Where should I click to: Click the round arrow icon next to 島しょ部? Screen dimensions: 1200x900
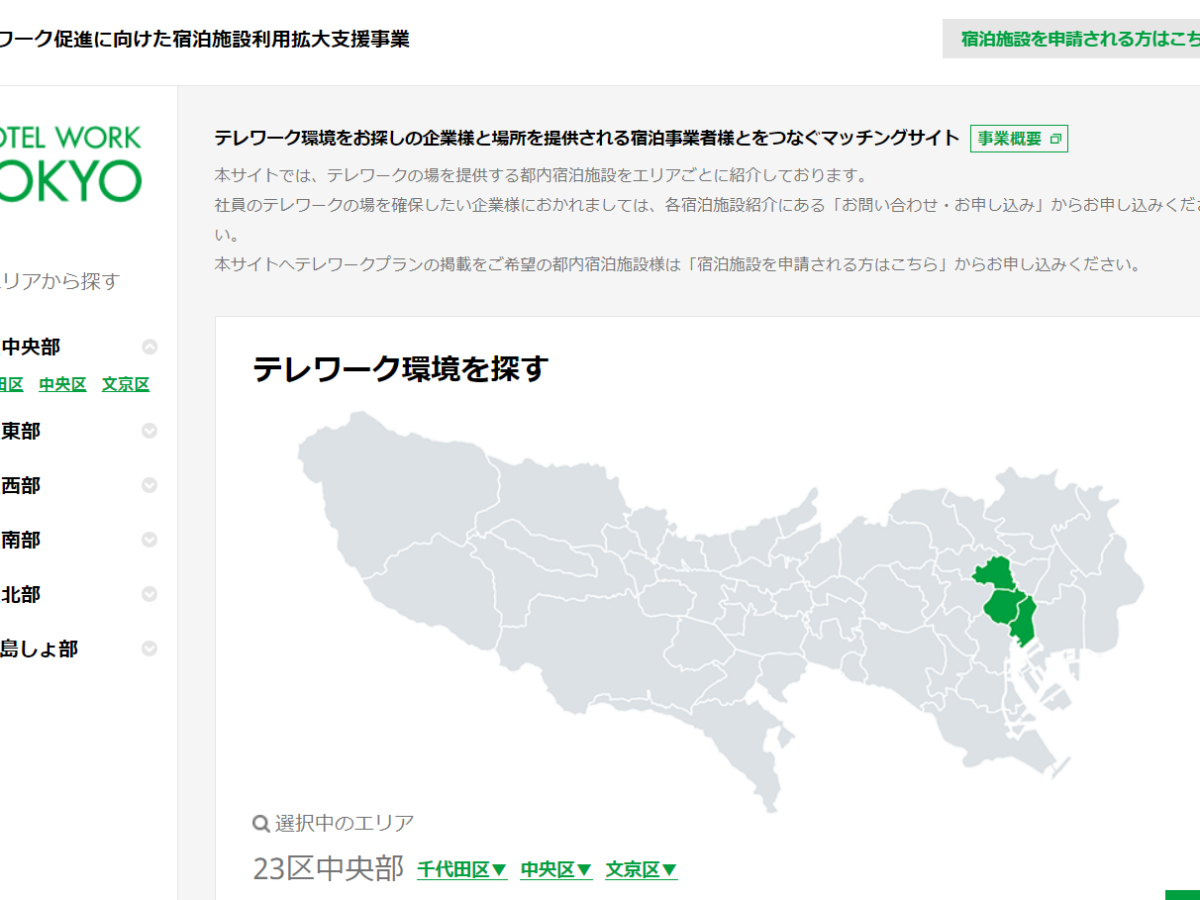[x=149, y=648]
